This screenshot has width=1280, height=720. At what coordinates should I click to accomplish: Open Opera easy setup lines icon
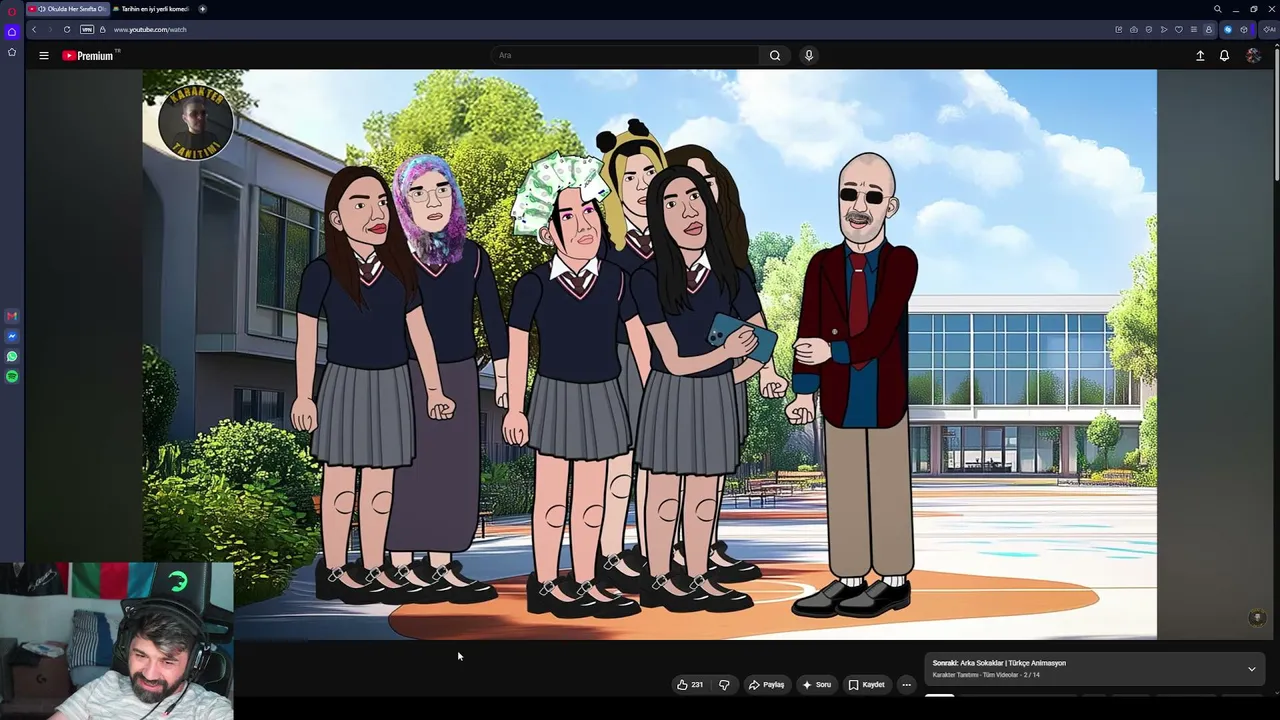1193,30
